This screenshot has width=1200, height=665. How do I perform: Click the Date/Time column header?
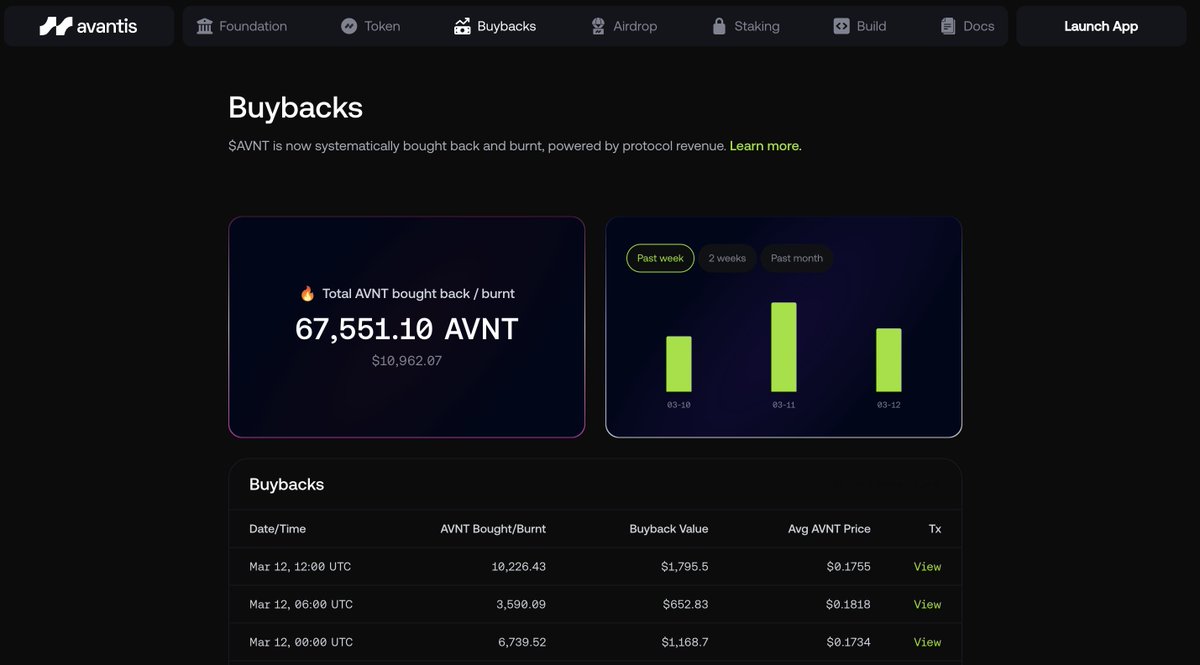click(x=278, y=529)
